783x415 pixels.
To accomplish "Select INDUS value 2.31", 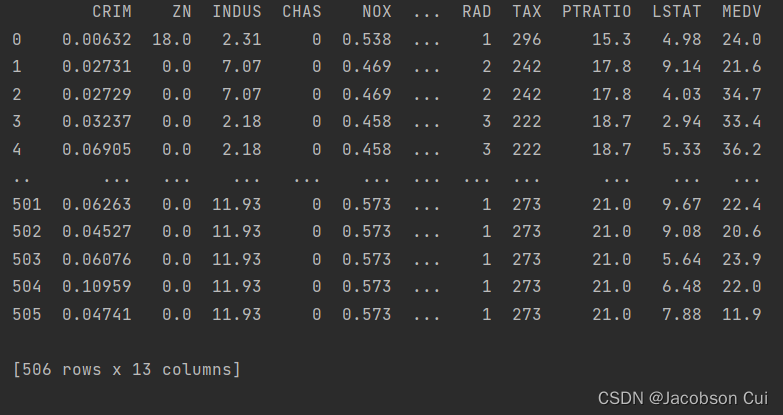I will tap(242, 39).
